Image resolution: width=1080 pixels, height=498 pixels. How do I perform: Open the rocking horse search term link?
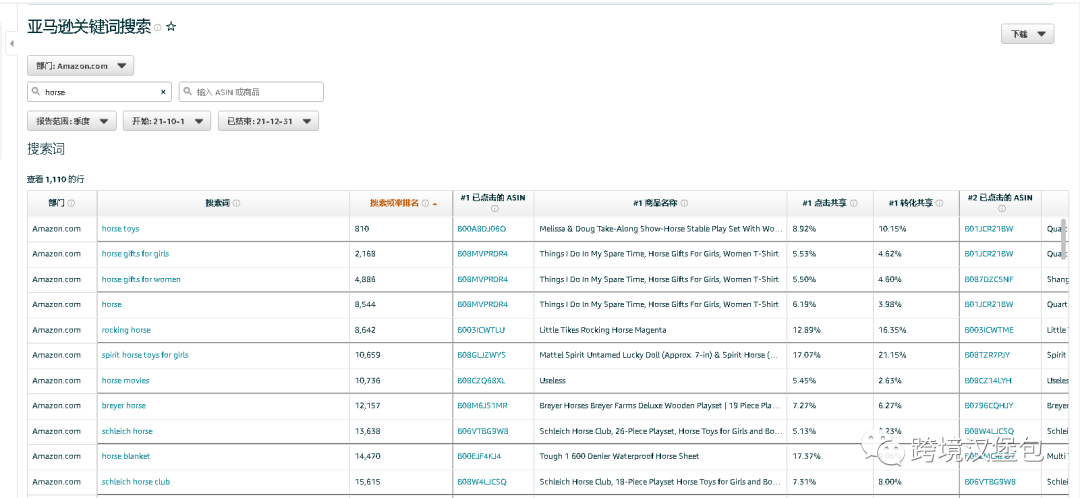[126, 330]
